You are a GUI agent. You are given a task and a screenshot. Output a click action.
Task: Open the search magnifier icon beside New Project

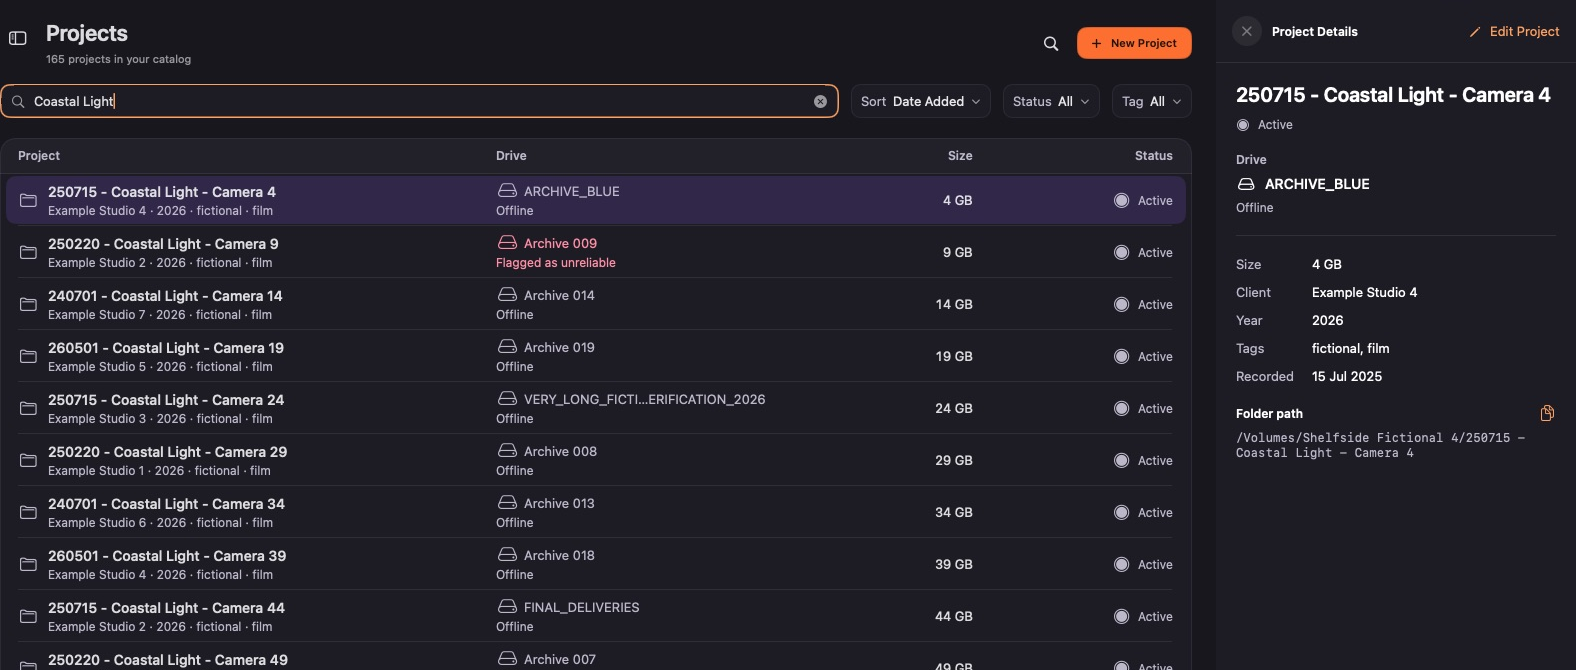pos(1051,43)
